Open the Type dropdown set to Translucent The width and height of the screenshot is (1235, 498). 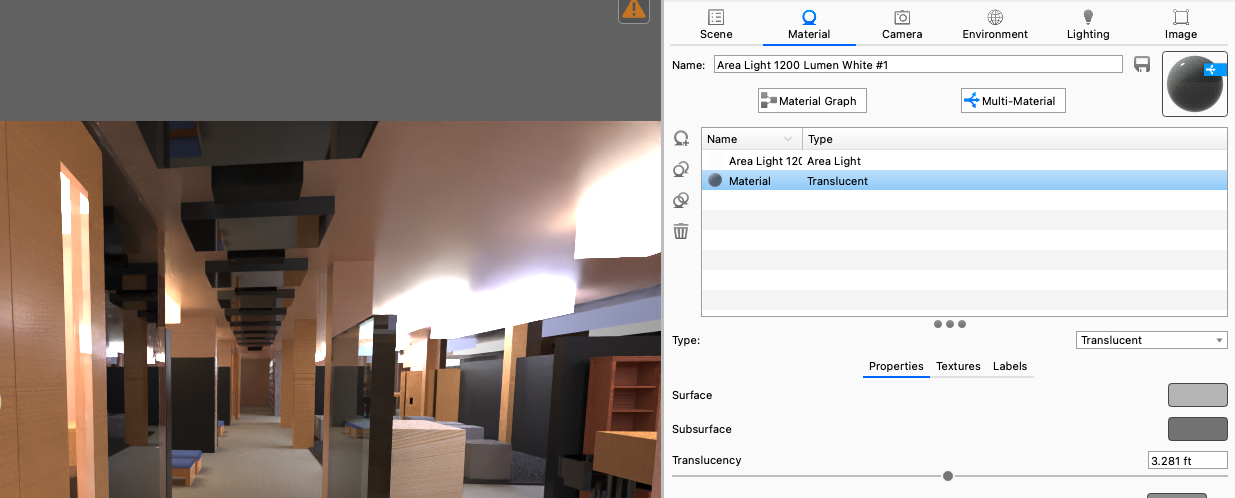click(1152, 340)
